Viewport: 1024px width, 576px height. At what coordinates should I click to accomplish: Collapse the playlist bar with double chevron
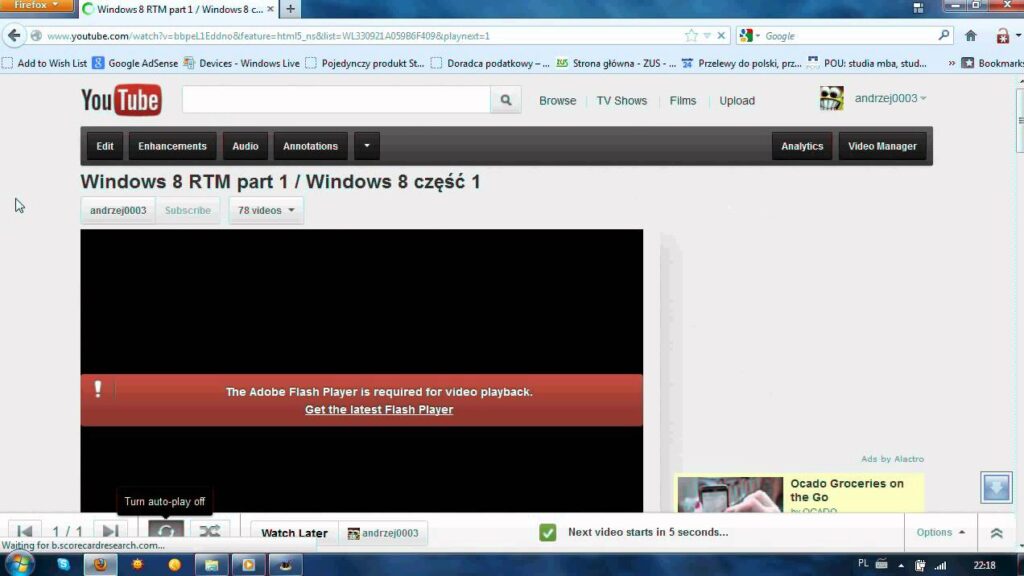[996, 533]
